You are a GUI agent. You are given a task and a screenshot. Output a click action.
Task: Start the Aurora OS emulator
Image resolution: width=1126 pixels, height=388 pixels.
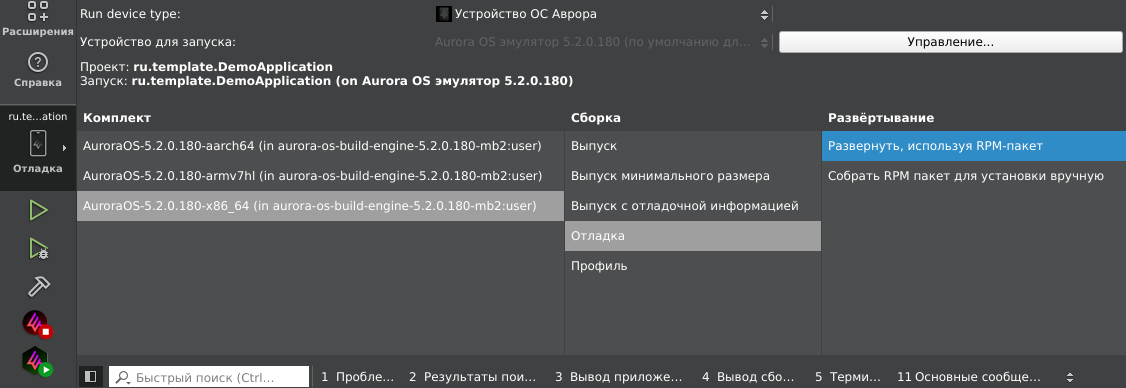click(37, 361)
